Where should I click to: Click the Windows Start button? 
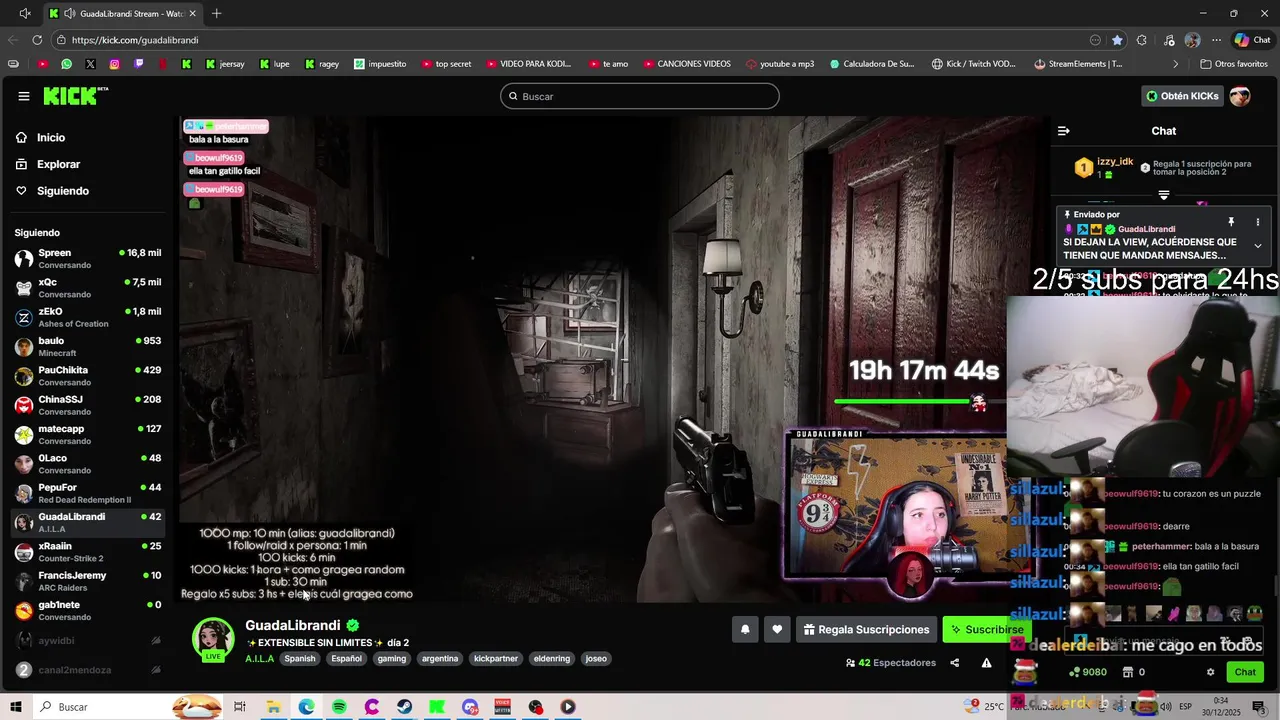tap(16, 707)
